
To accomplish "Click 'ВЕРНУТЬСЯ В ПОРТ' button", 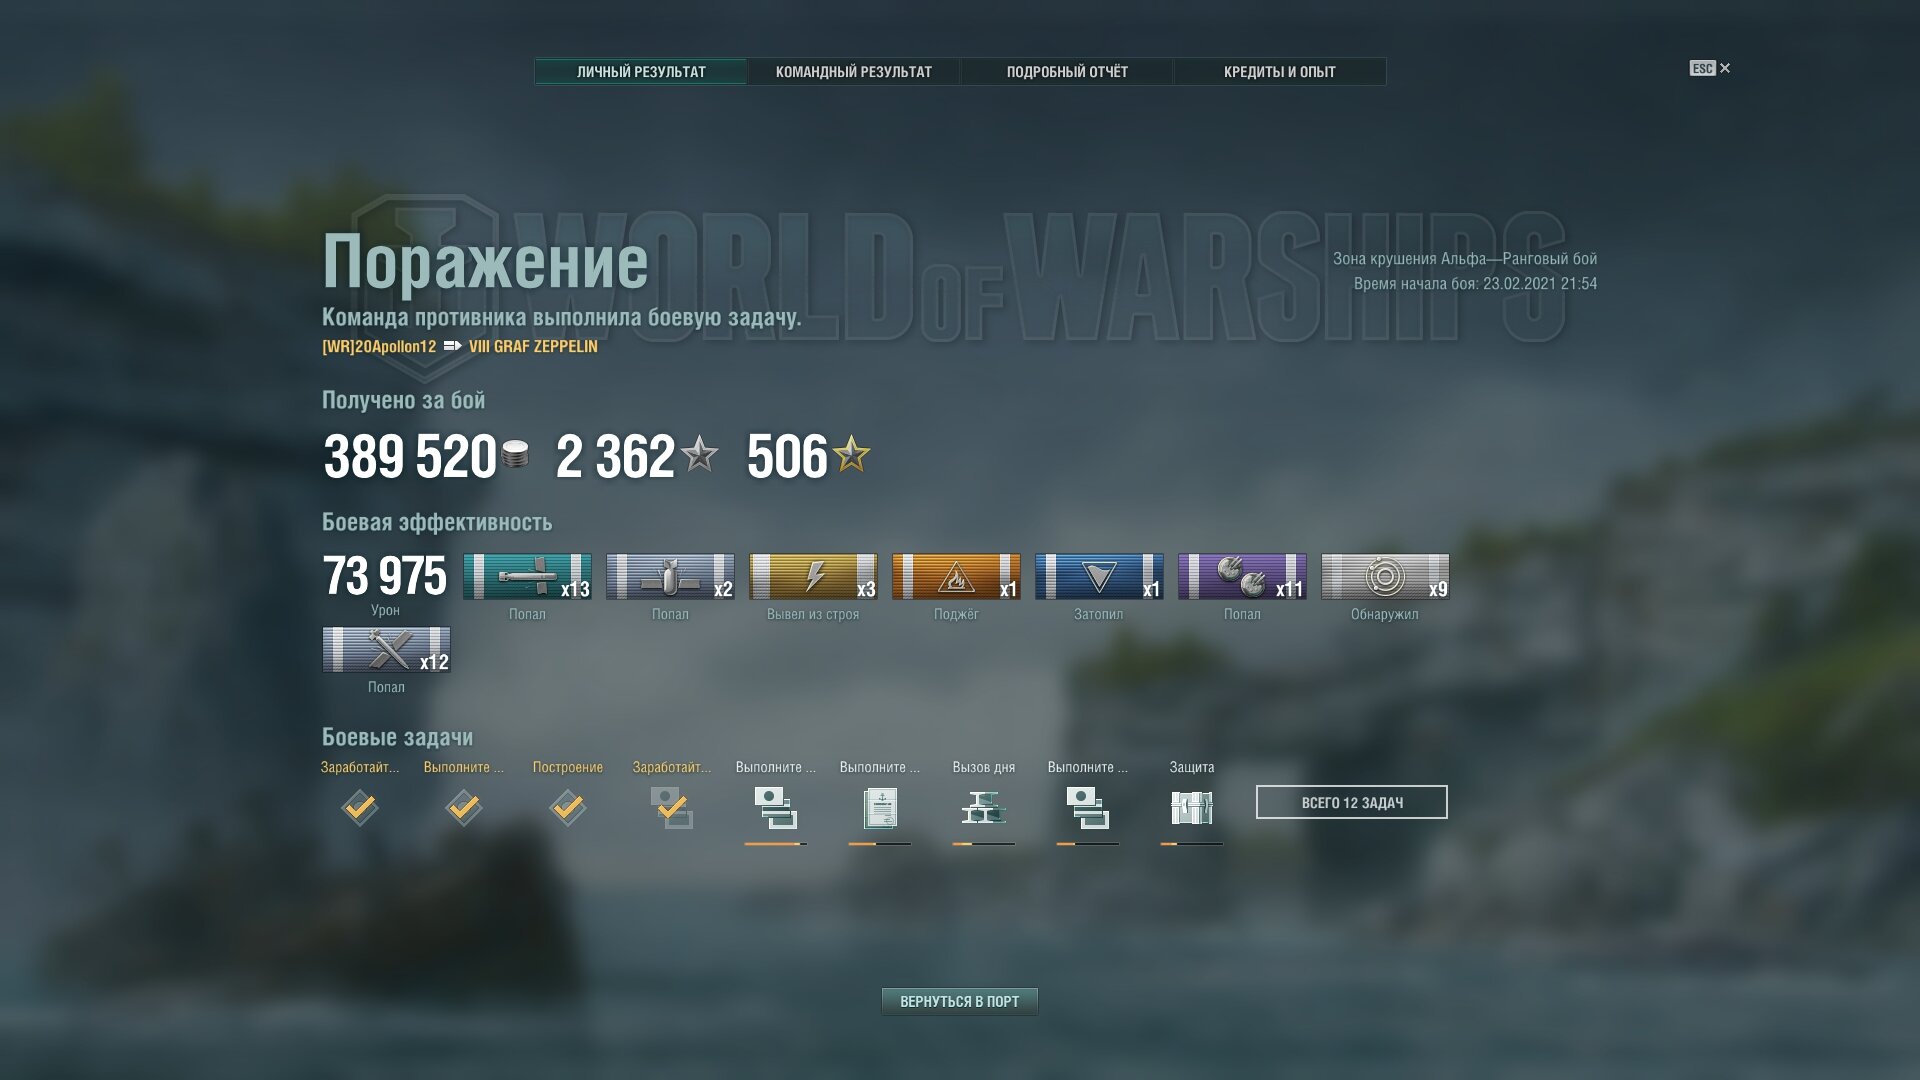I will pyautogui.click(x=960, y=1001).
